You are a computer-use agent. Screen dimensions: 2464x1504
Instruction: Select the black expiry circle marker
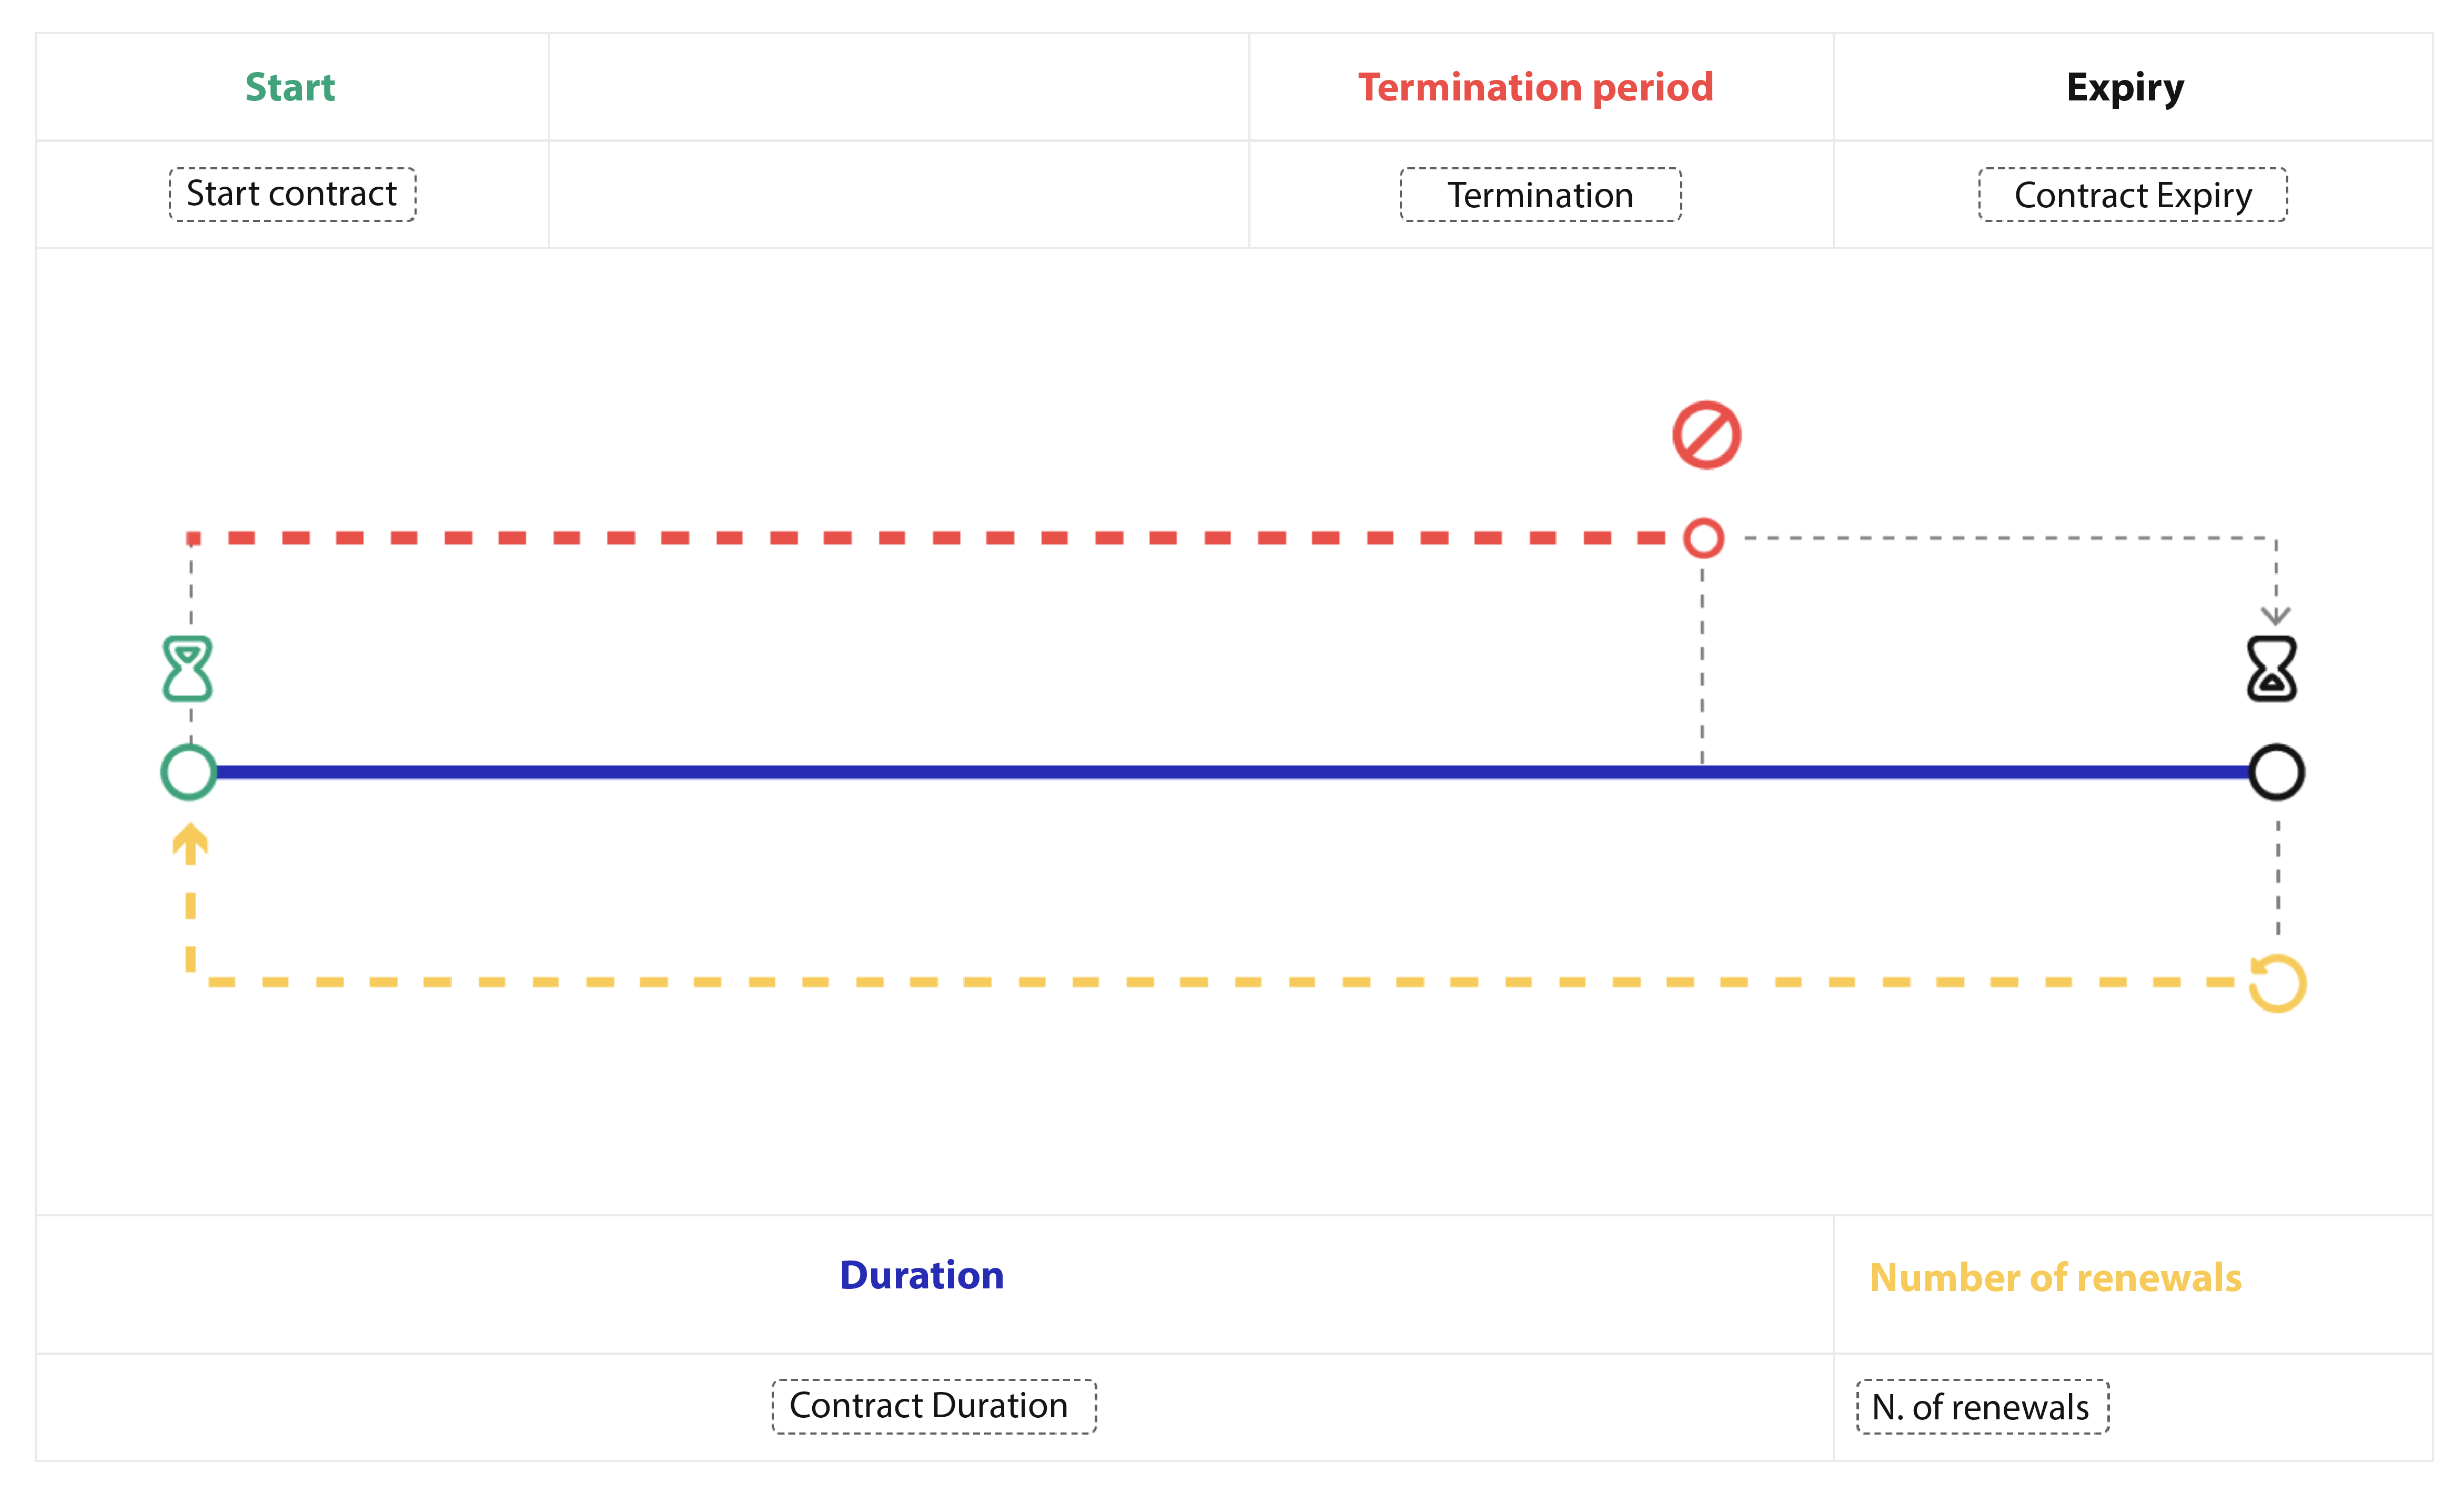tap(2276, 772)
